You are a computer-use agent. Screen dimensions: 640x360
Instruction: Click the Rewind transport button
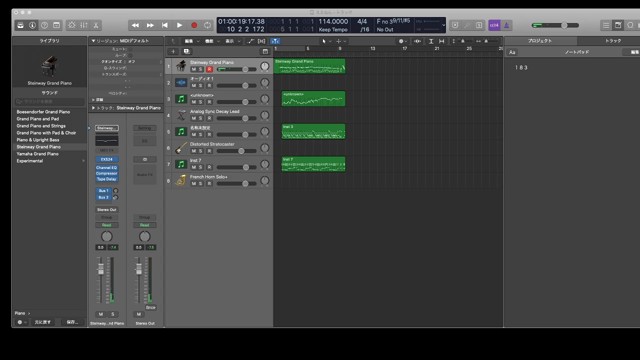pos(135,25)
